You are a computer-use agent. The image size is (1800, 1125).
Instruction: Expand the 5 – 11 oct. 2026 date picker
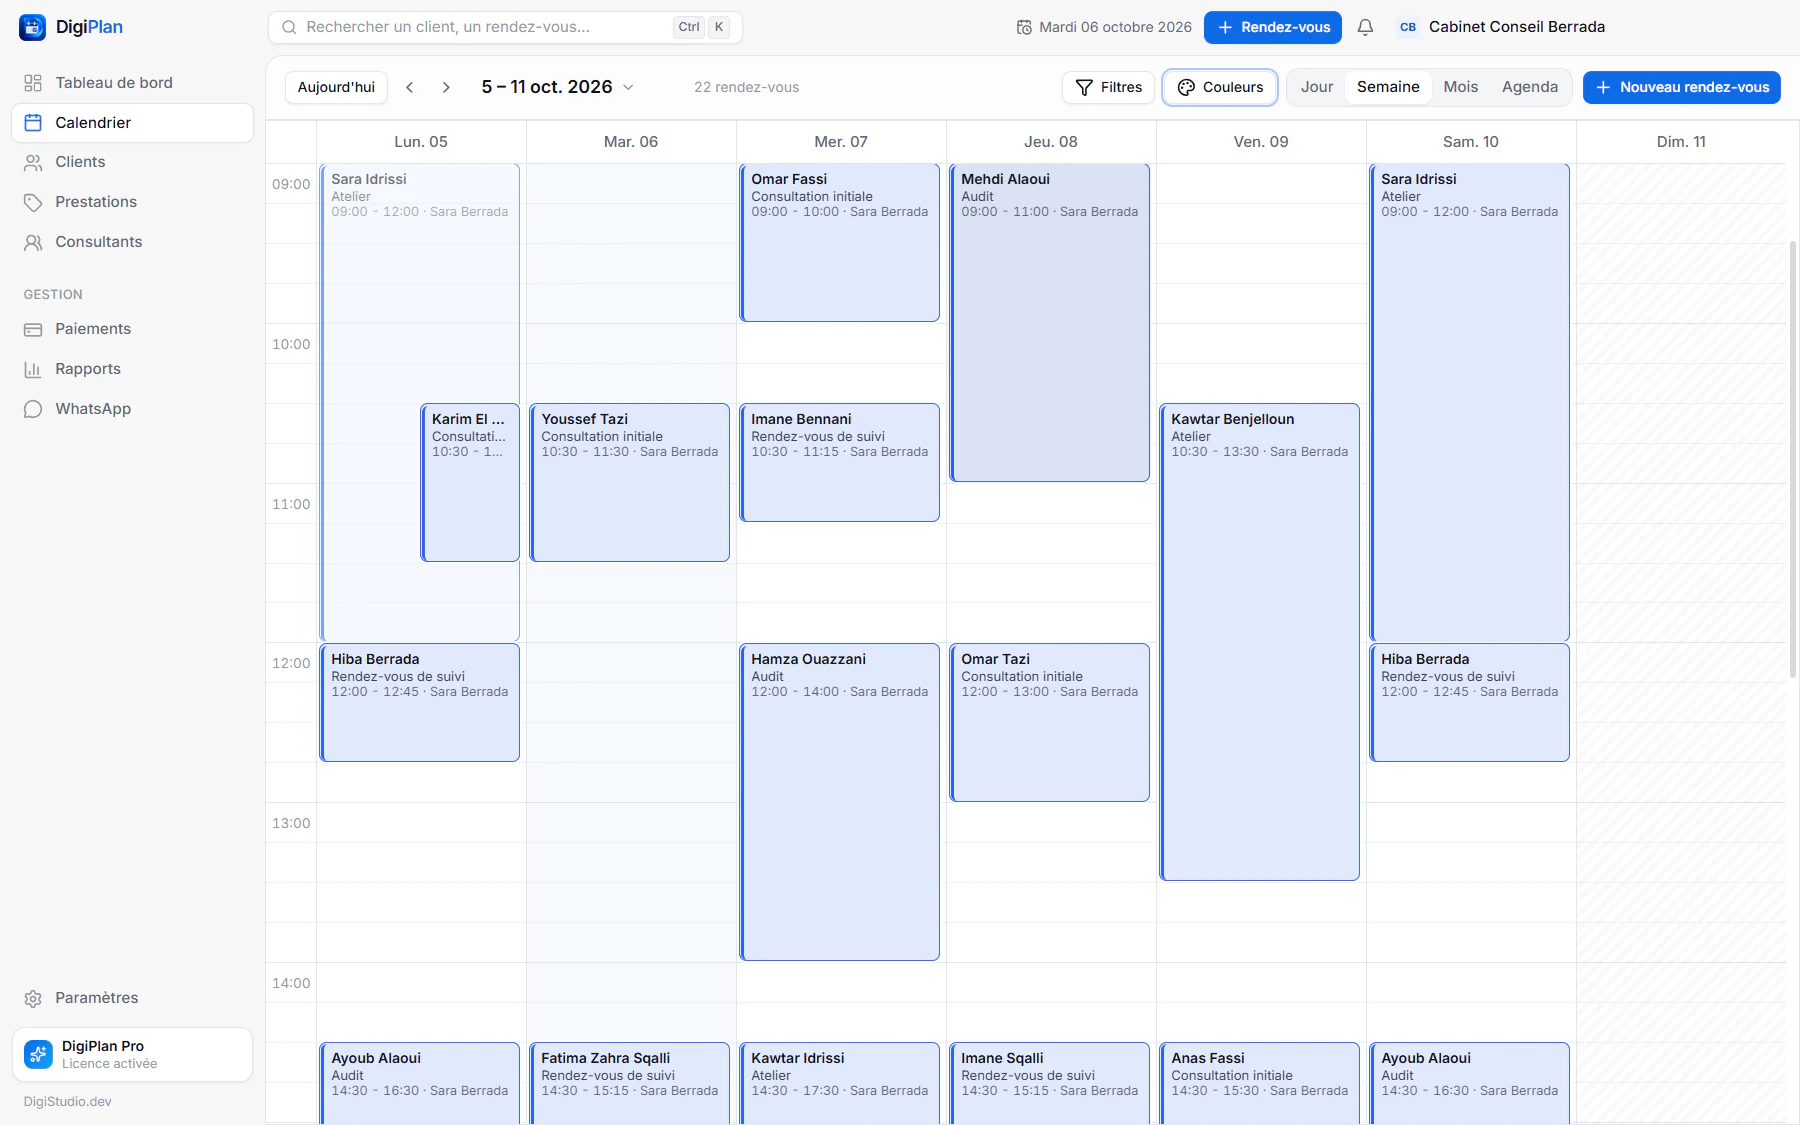coord(557,87)
